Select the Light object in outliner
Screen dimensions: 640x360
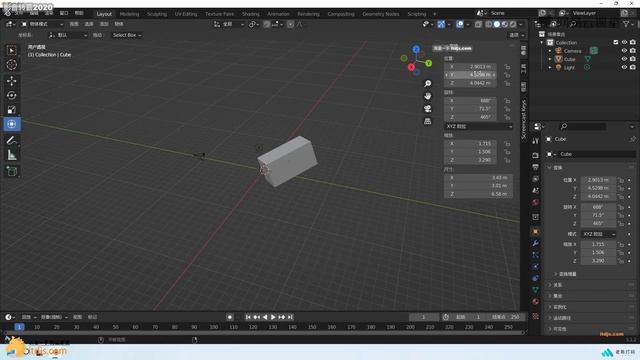(x=569, y=68)
